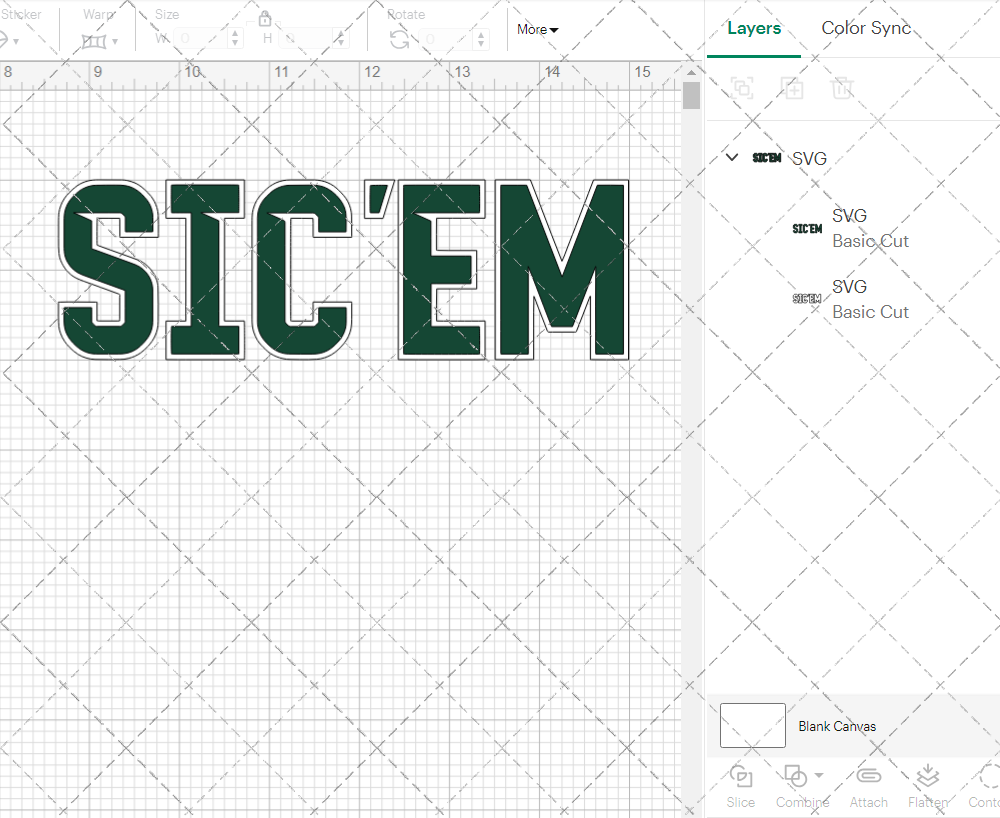
Task: Click the Flatten tool
Action: (928, 786)
